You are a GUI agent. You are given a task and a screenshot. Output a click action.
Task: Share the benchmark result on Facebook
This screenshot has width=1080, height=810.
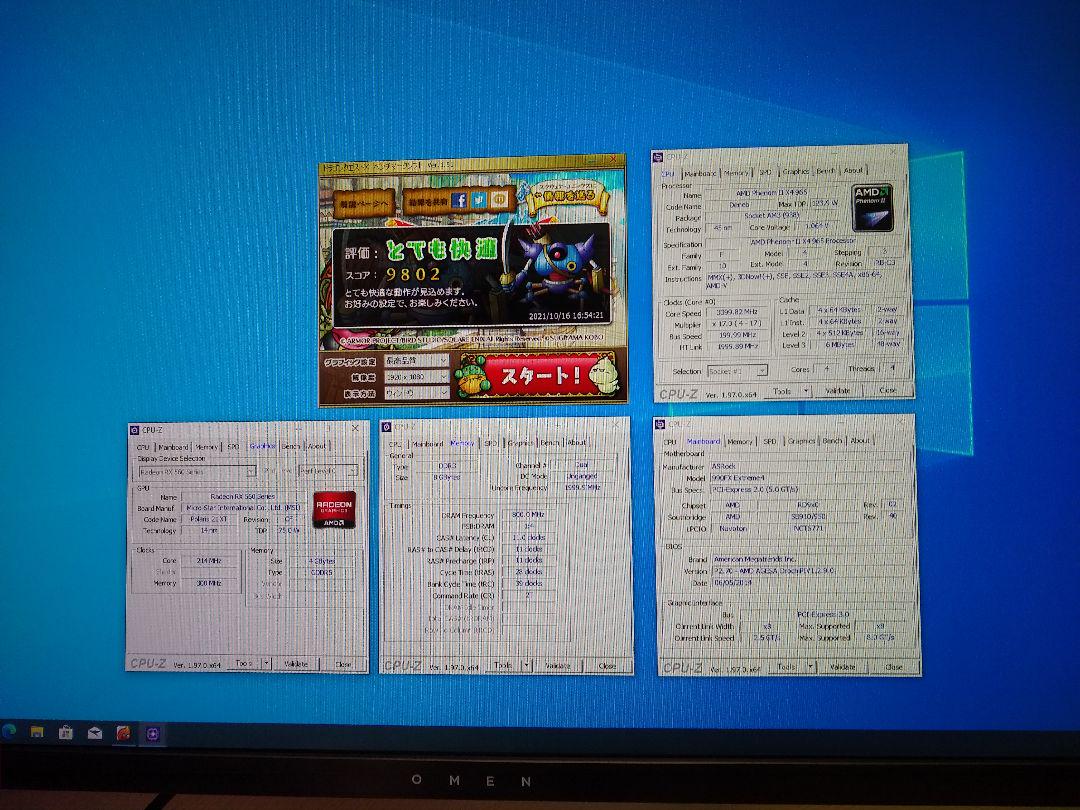pyautogui.click(x=459, y=200)
